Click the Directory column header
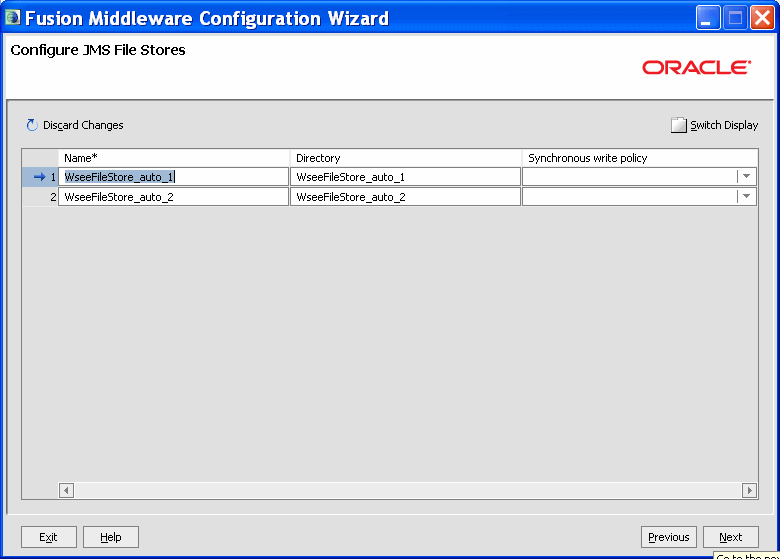Image resolution: width=780 pixels, height=559 pixels. point(405,158)
